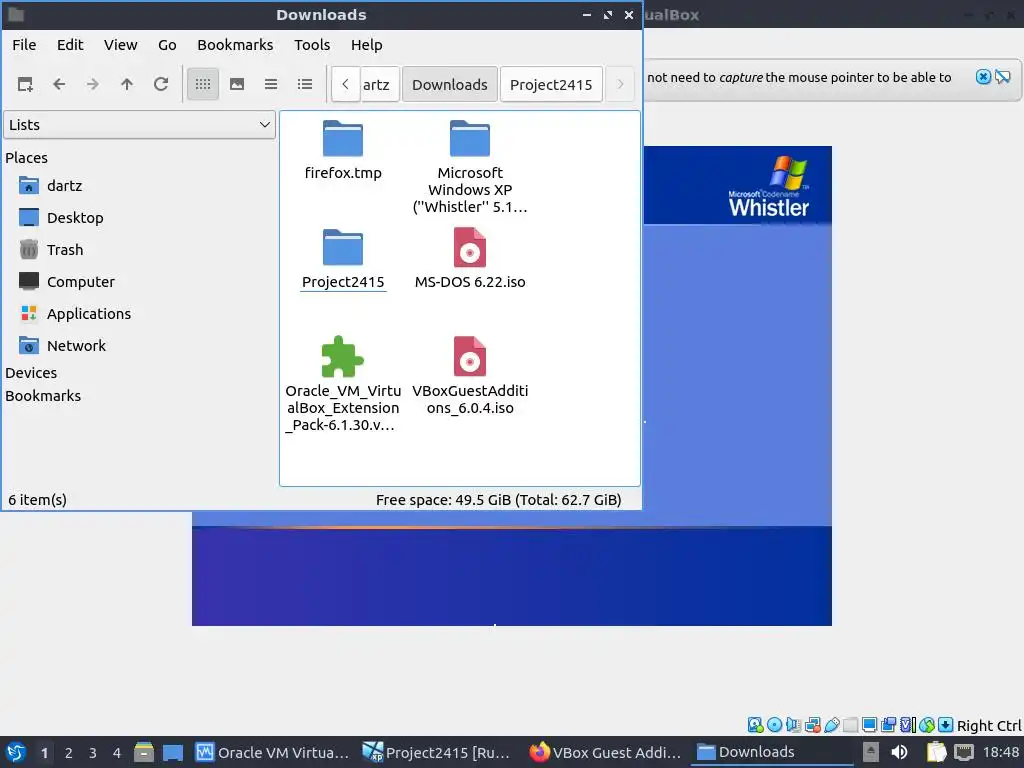Switch to thumbnail view
1024x768 pixels.
coord(237,84)
